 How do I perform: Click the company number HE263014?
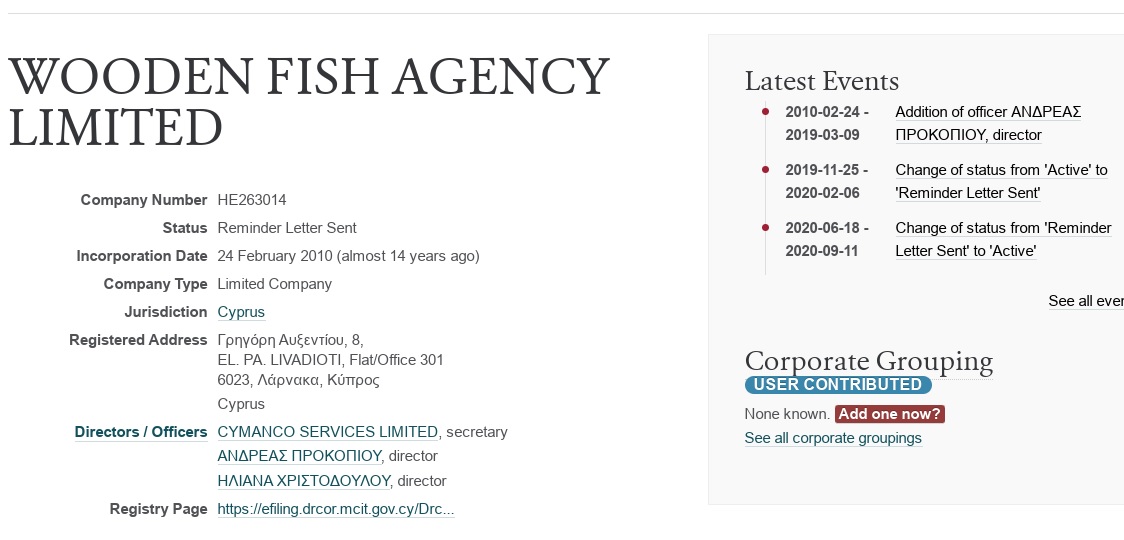pyautogui.click(x=252, y=200)
